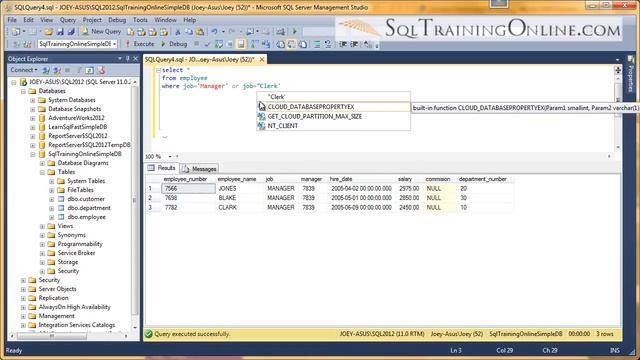640x360 pixels.
Task: Switch to the Messages tab
Action: tap(200, 169)
